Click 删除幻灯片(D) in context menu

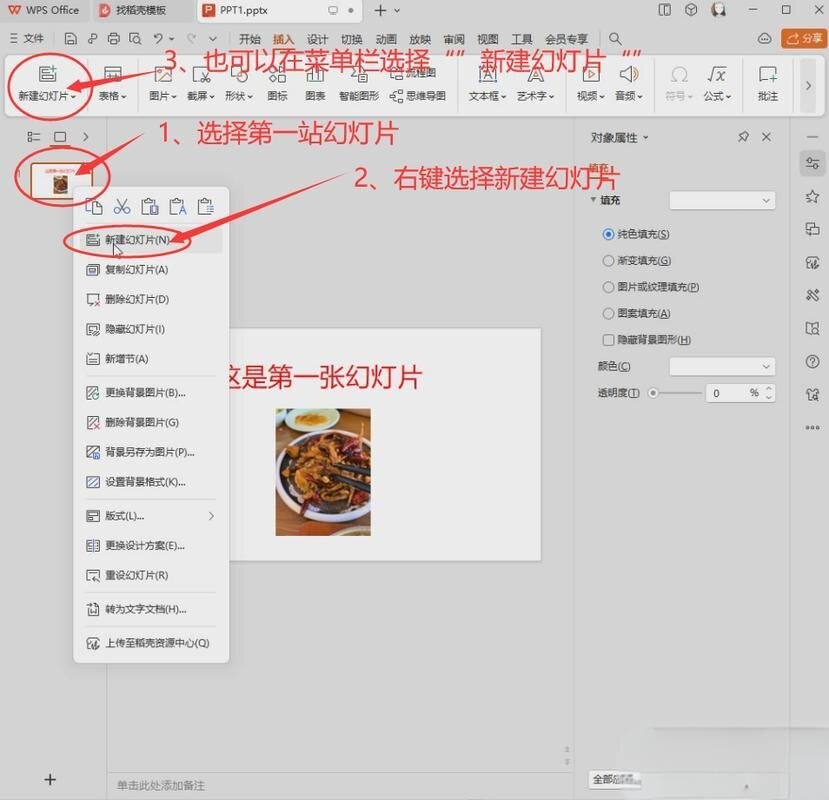point(136,299)
